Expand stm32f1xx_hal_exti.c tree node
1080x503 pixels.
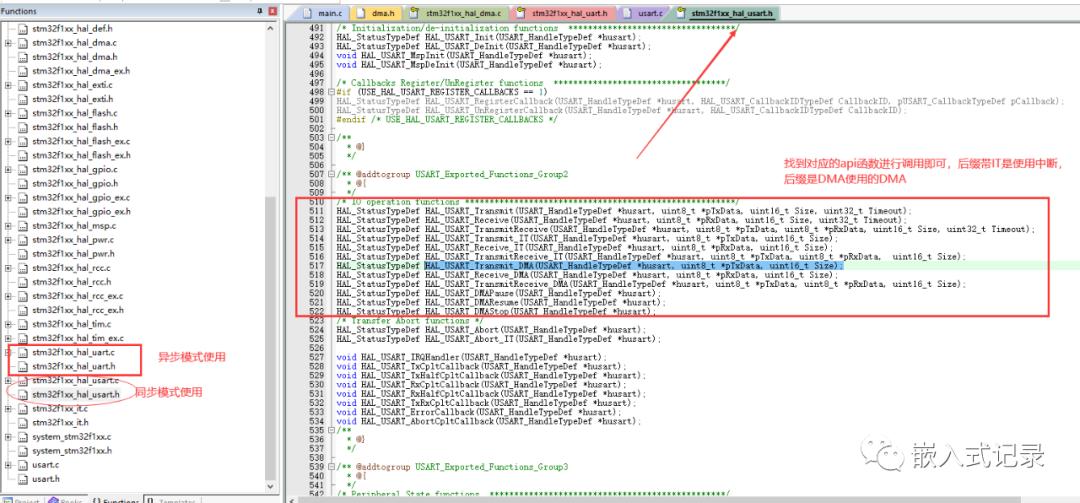pyautogui.click(x=8, y=85)
